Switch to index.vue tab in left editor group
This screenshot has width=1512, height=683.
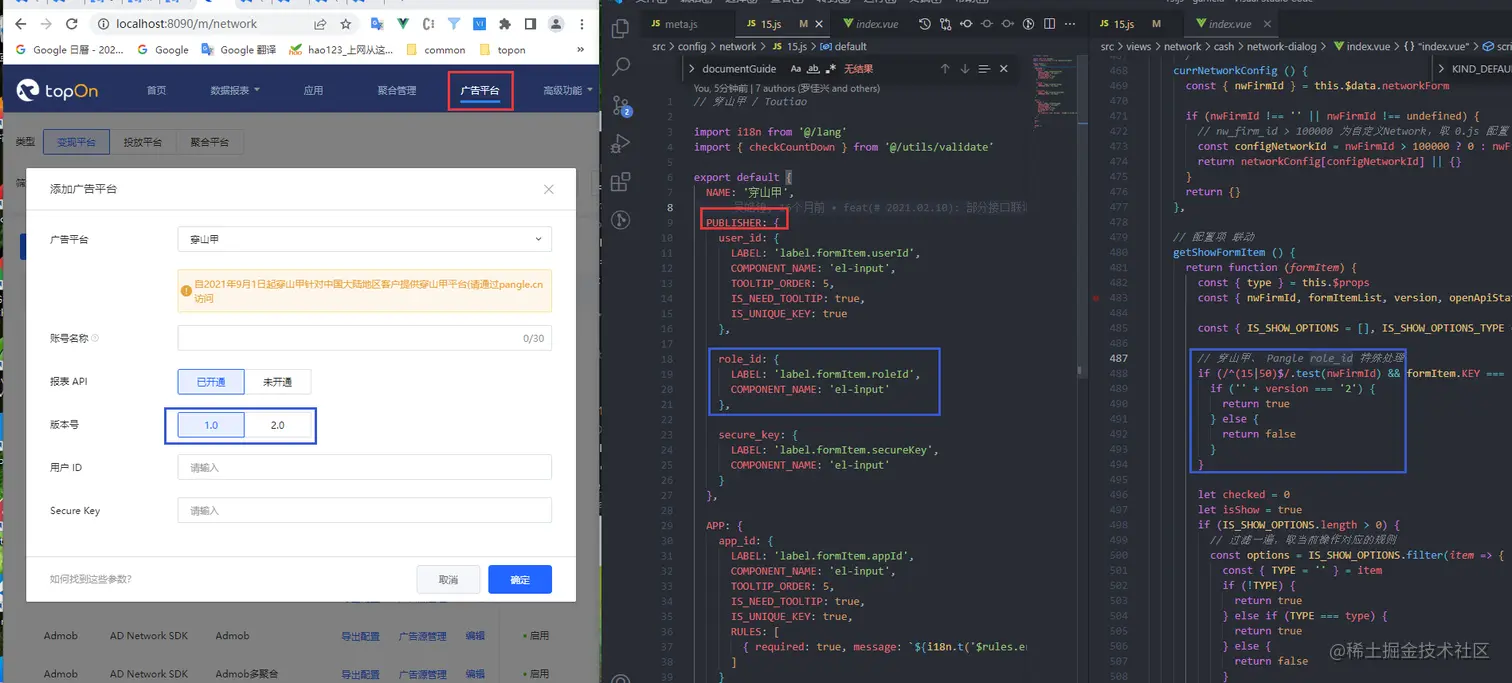pyautogui.click(x=872, y=23)
